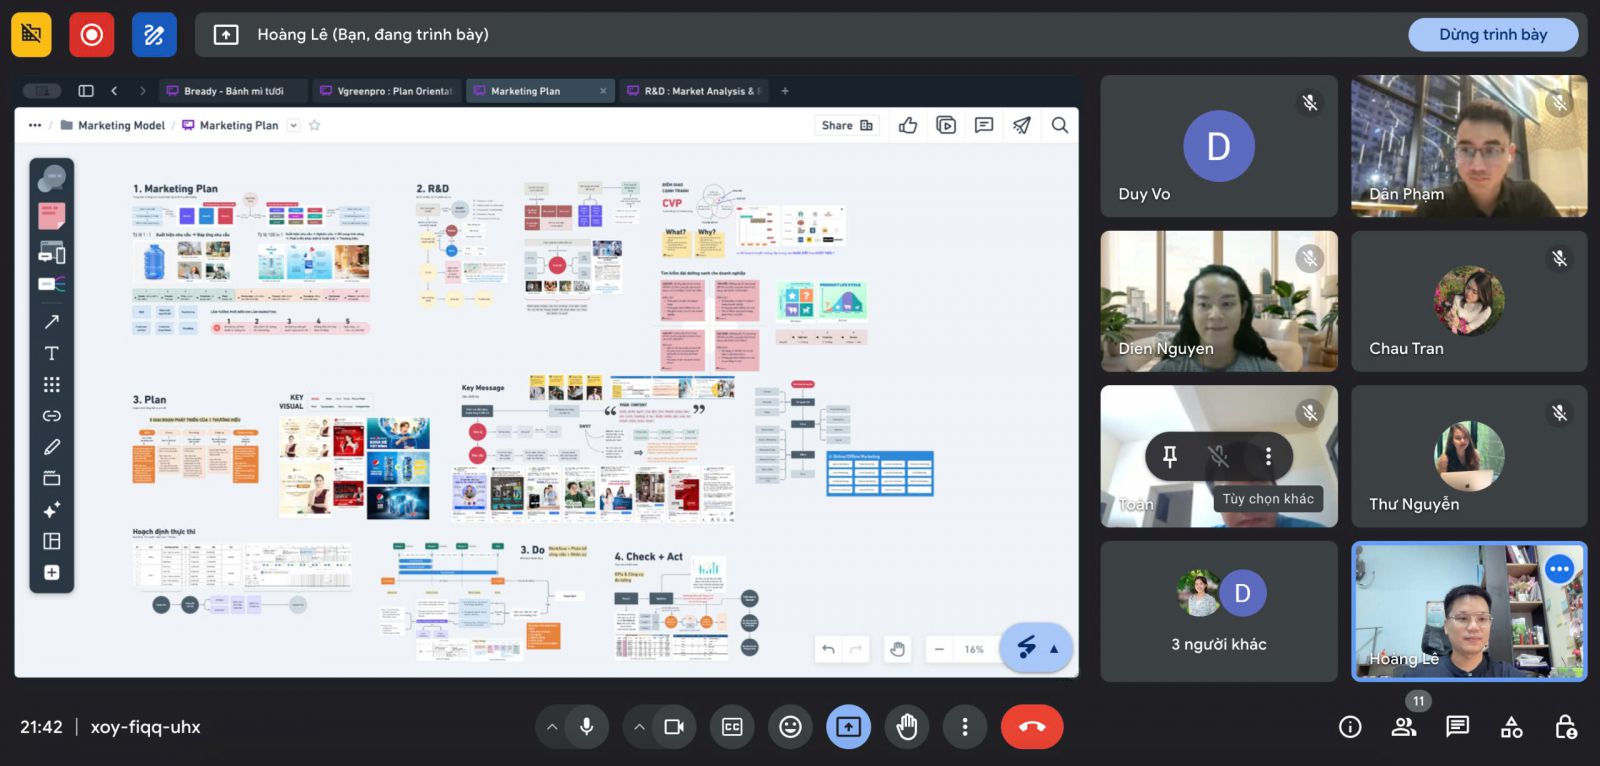Click the yellow icon in Meet's top-left corner

pyautogui.click(x=31, y=35)
